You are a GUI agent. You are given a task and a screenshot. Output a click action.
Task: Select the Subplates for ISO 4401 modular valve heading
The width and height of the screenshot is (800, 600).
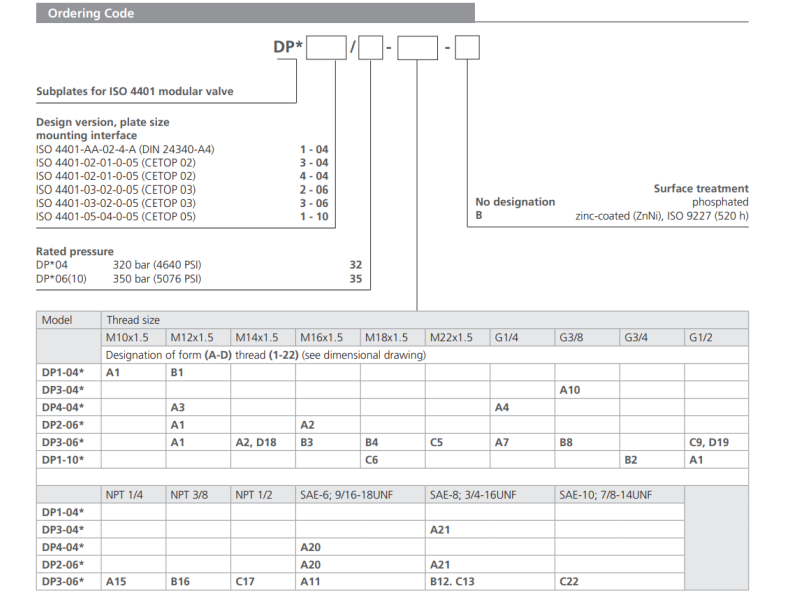[x=135, y=91]
